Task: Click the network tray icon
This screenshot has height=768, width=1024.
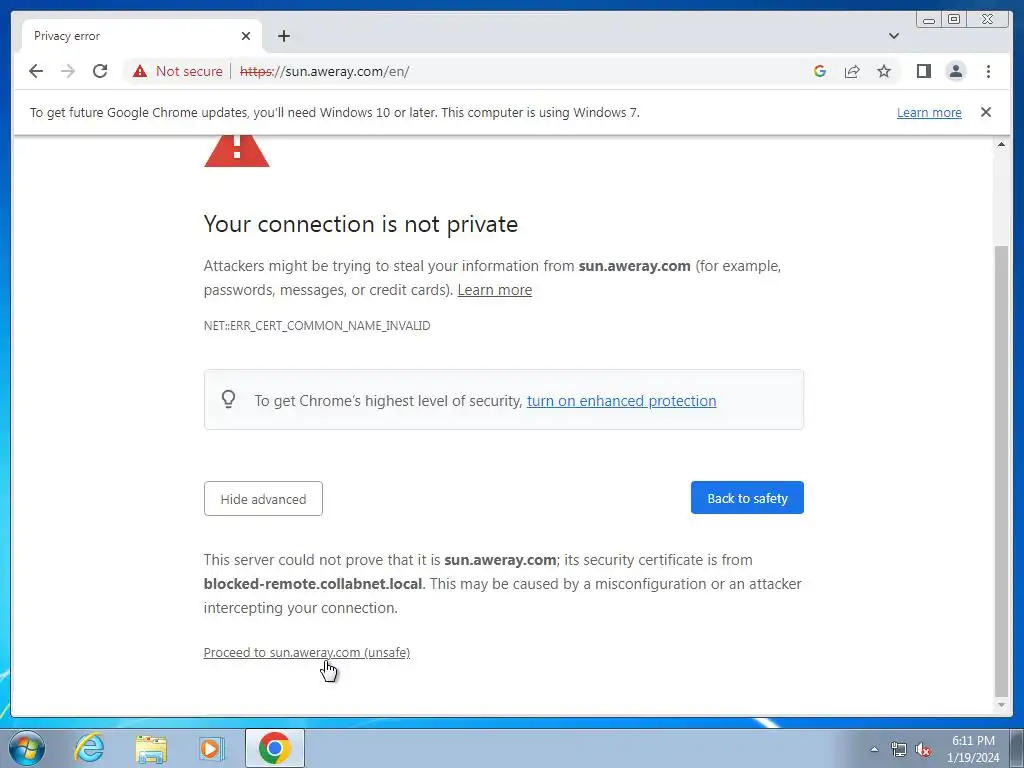Action: point(899,749)
